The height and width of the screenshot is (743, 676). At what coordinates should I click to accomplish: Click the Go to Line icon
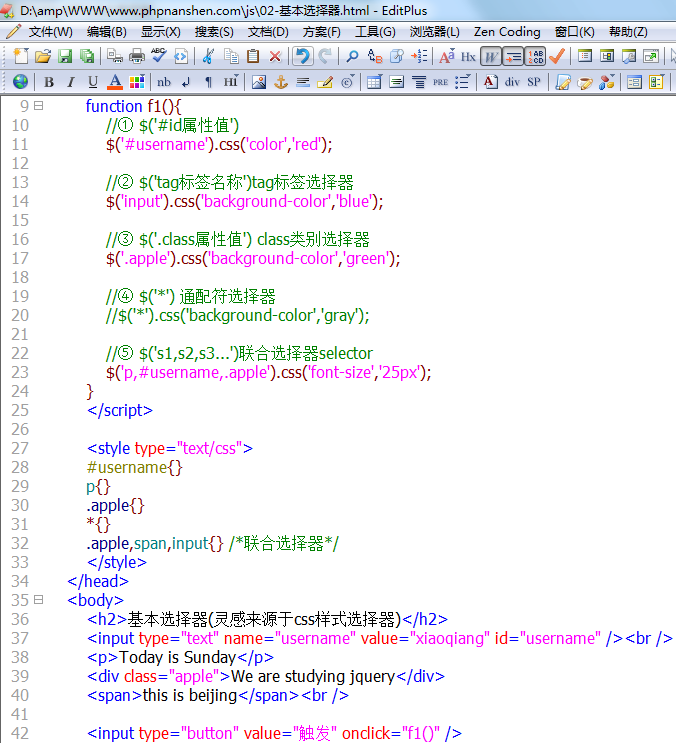pos(419,56)
